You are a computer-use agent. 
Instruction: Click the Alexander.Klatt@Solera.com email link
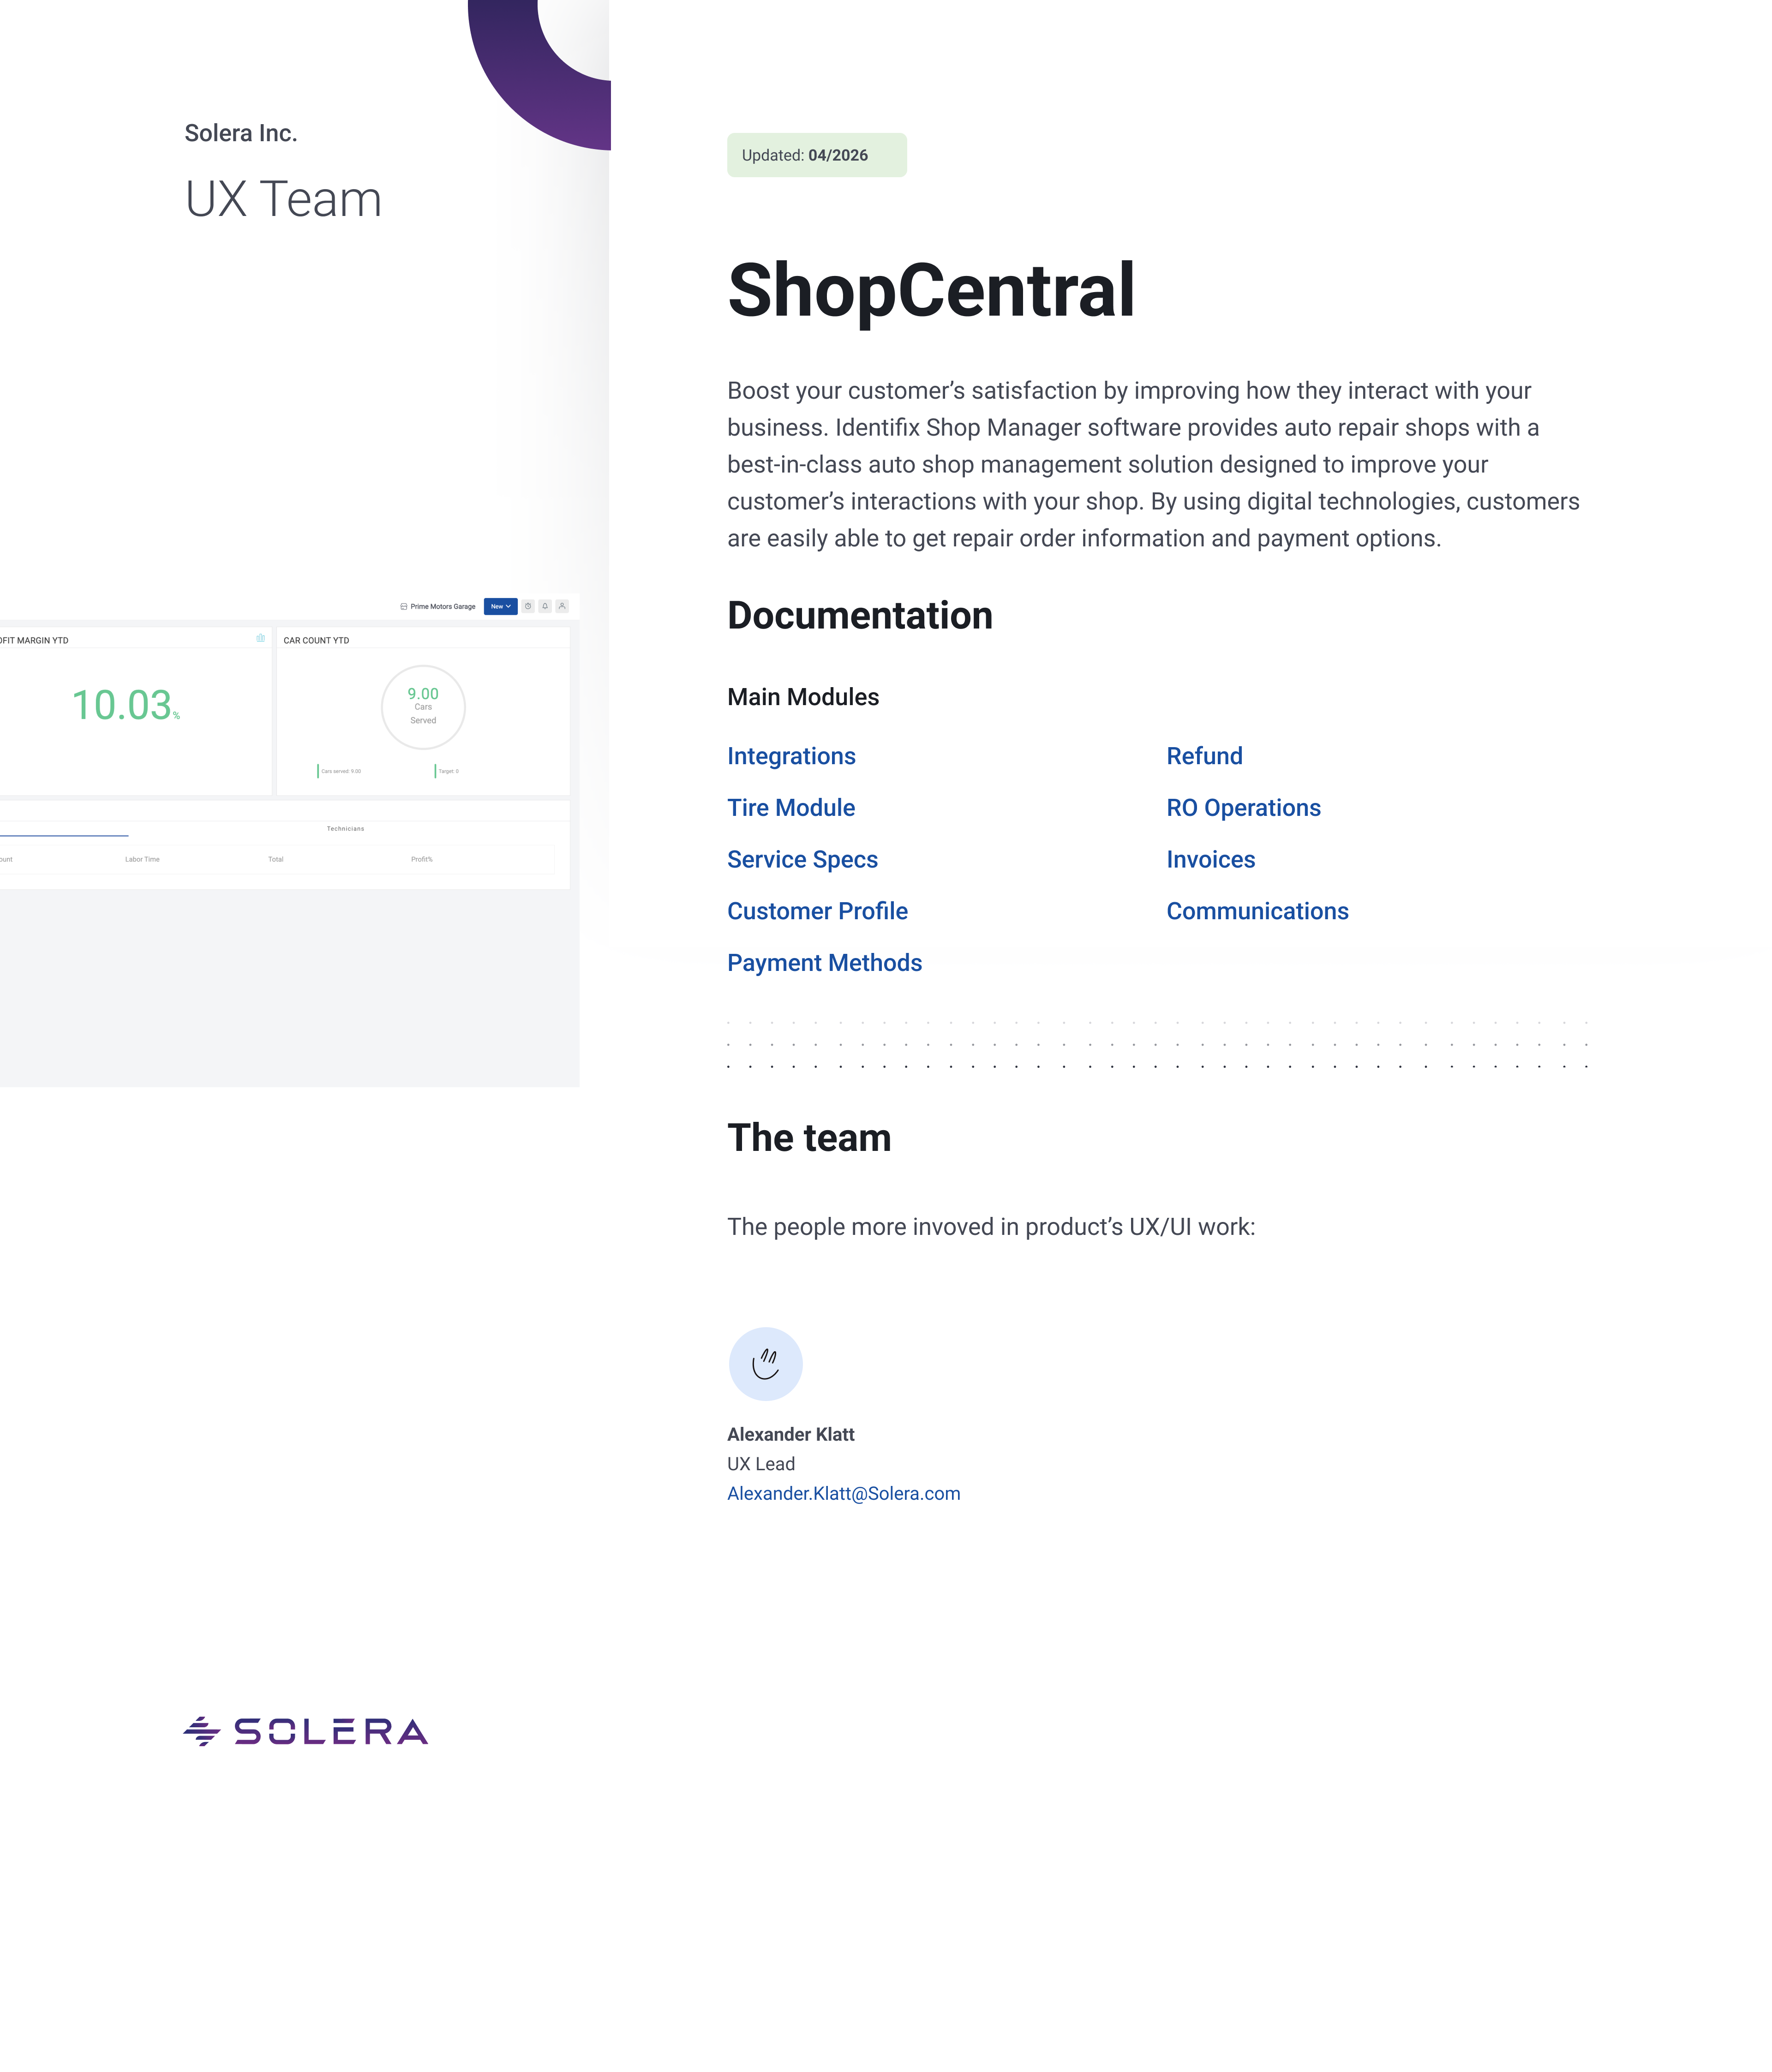[843, 1493]
